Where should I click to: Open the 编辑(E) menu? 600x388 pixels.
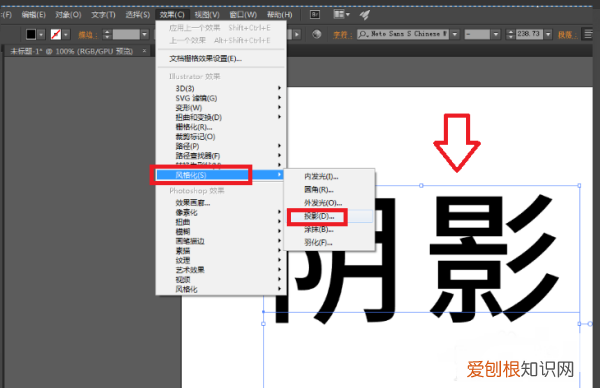point(34,15)
